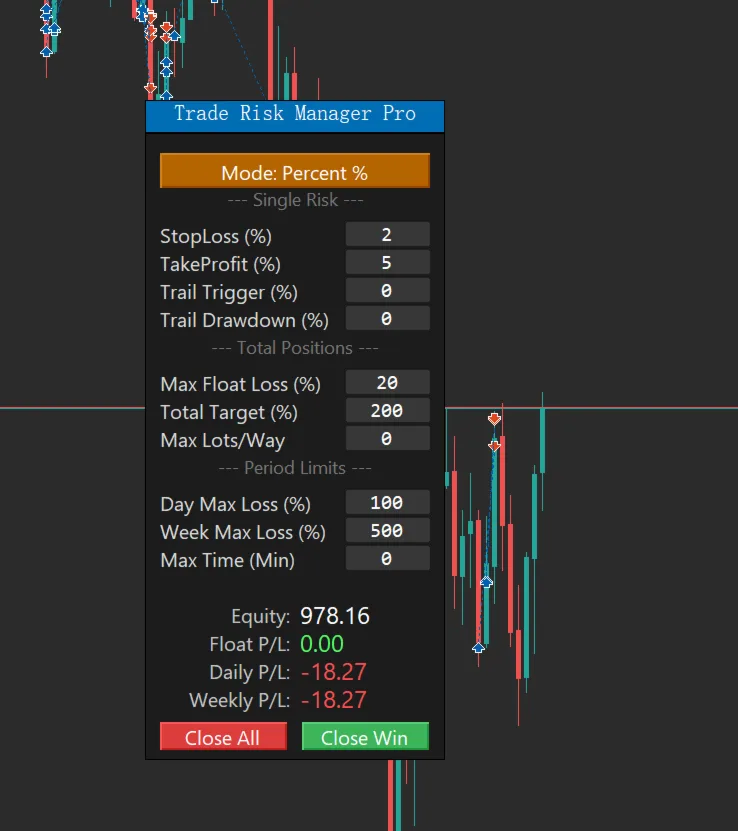The width and height of the screenshot is (738, 831).
Task: Click the Trade Risk Manager Pro title bar
Action: coord(295,116)
